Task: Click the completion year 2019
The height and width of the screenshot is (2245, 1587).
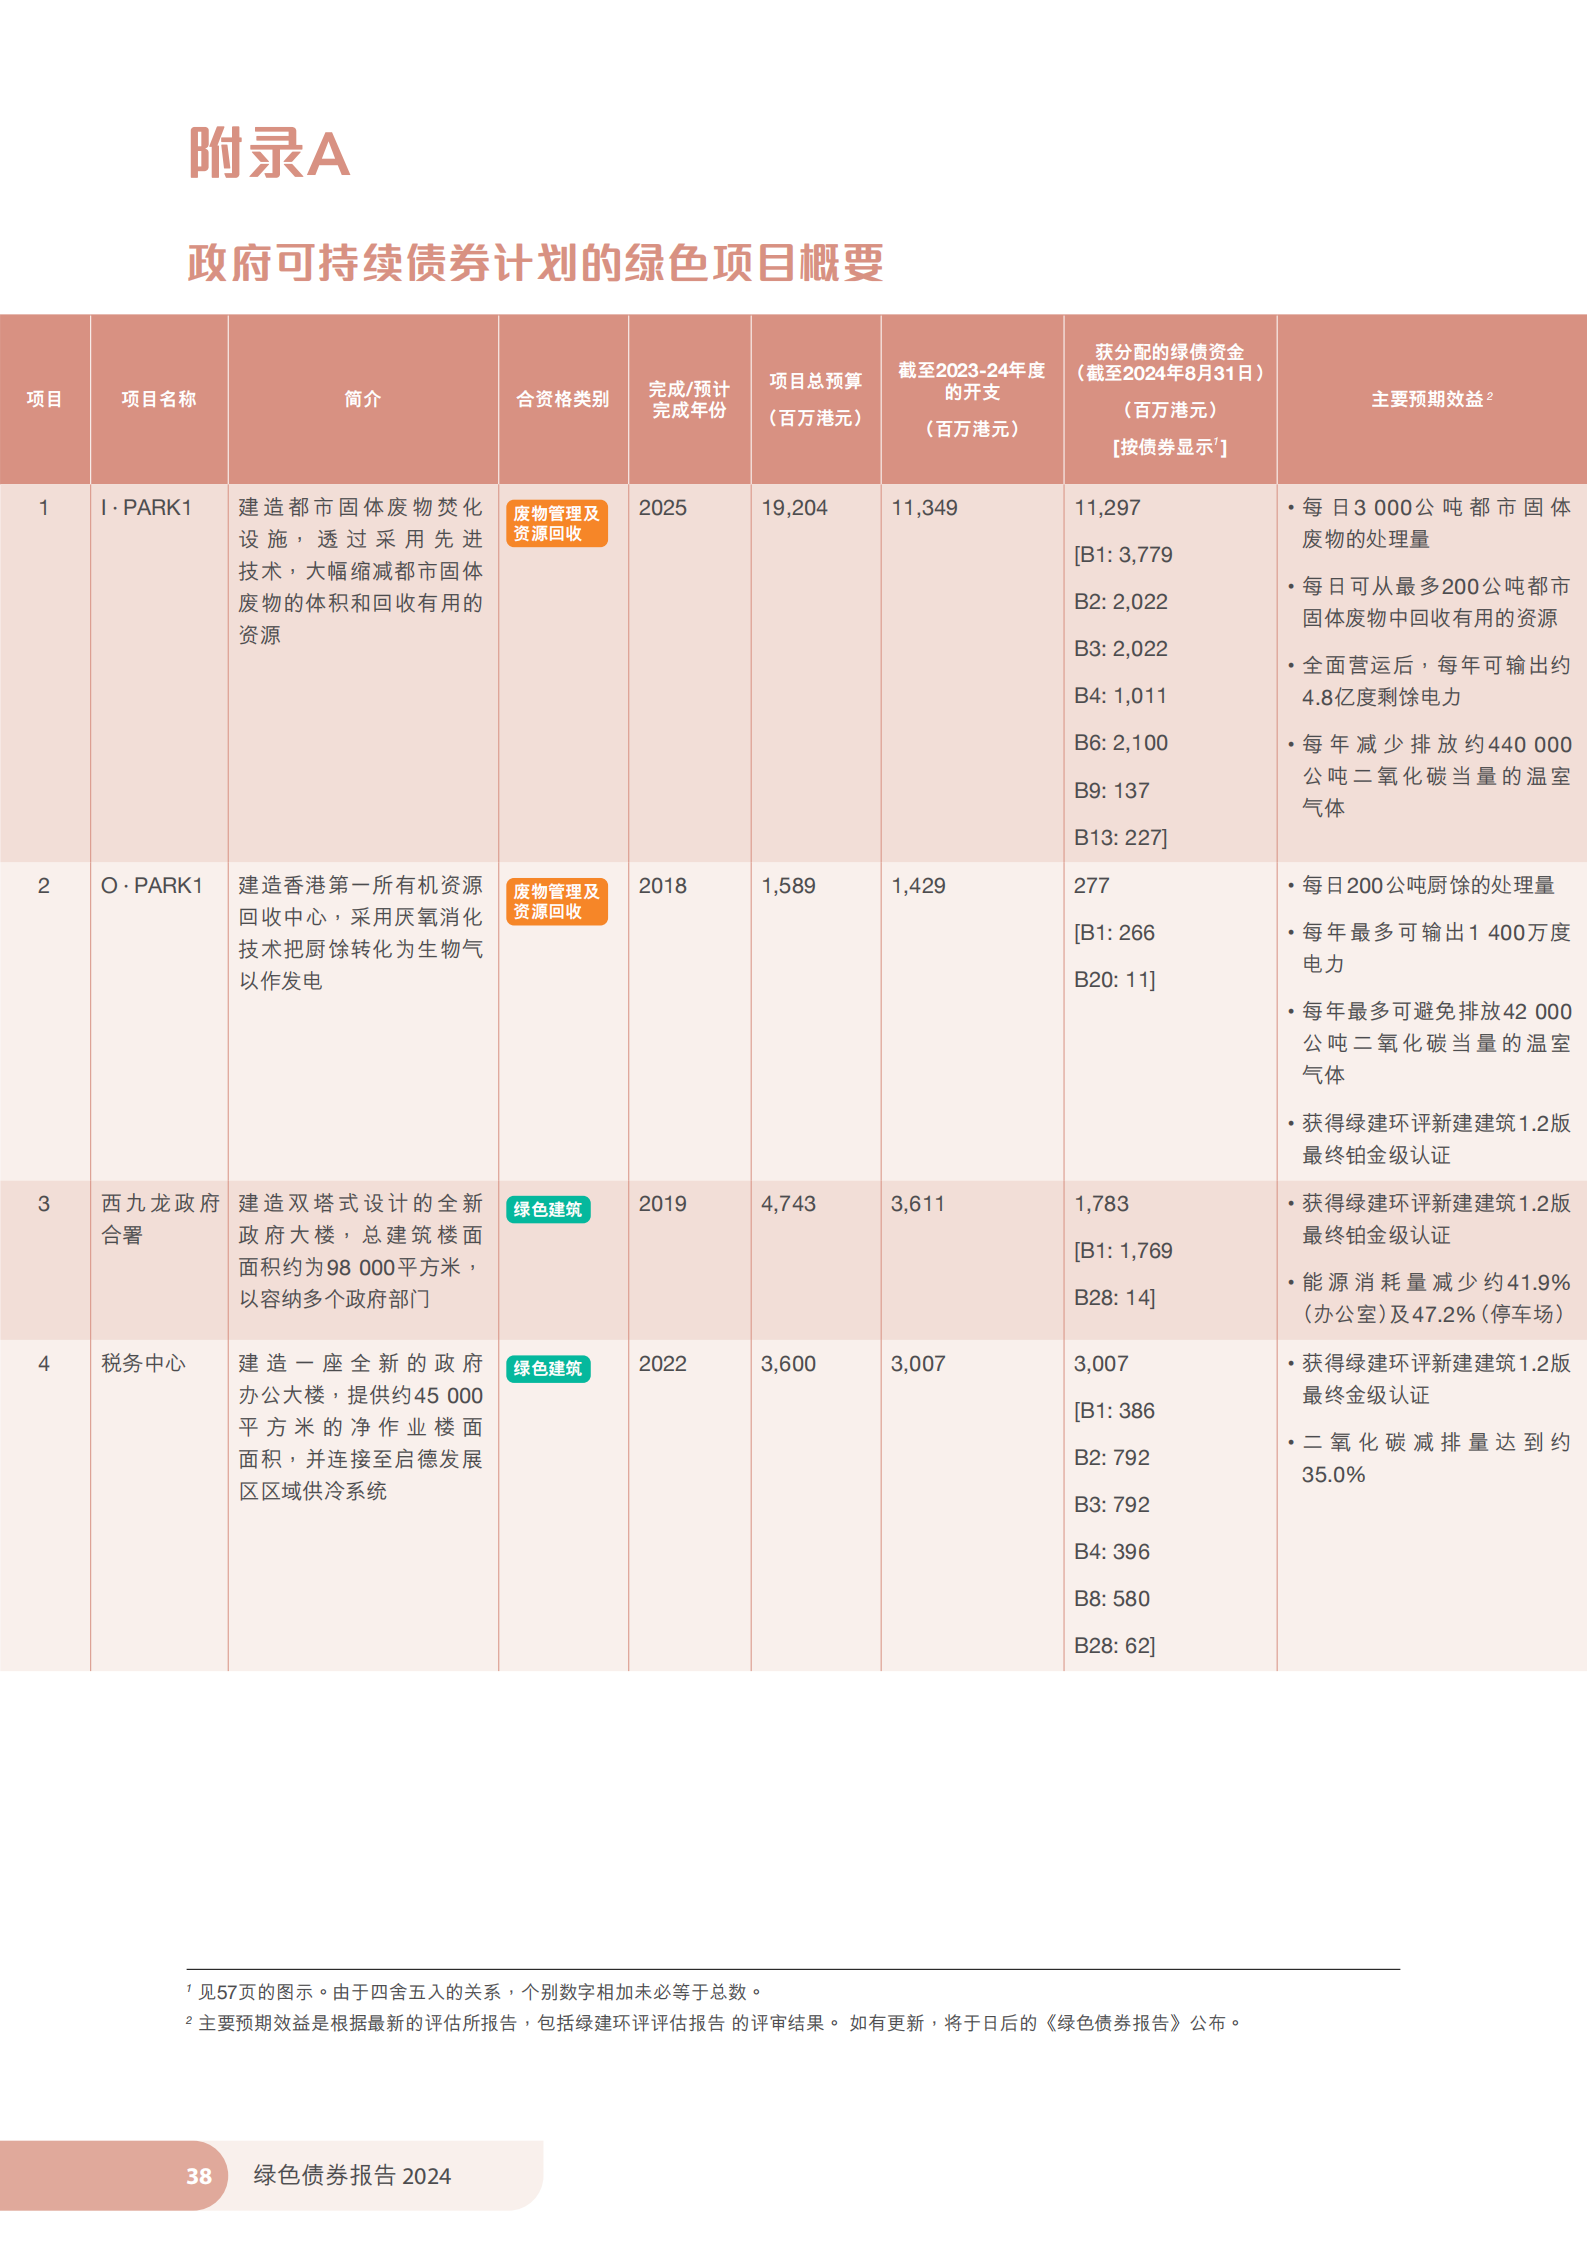Action: pyautogui.click(x=663, y=1203)
